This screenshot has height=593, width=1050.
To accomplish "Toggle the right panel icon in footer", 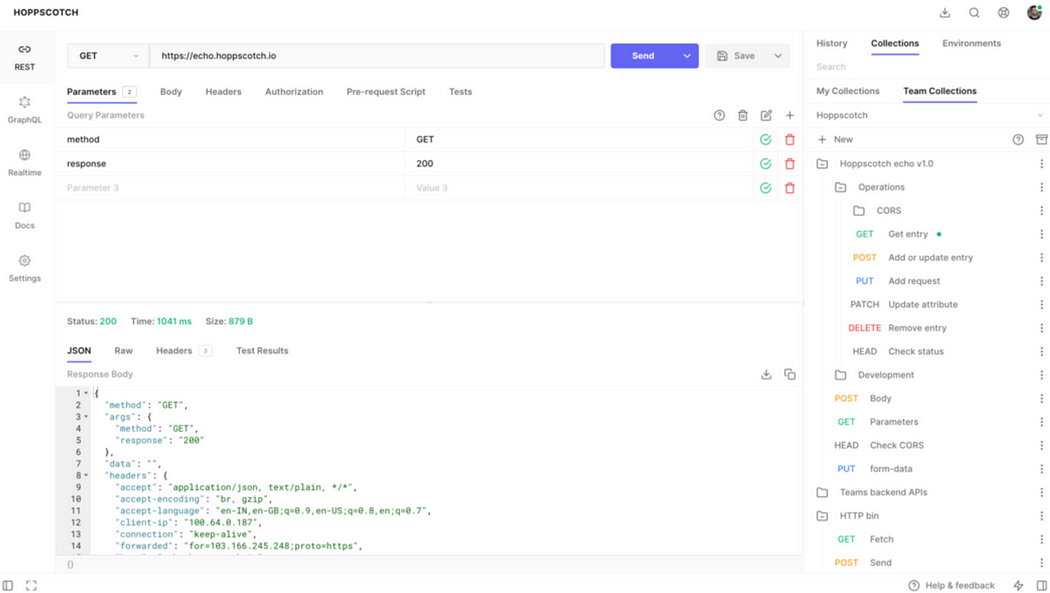I will 1041,585.
